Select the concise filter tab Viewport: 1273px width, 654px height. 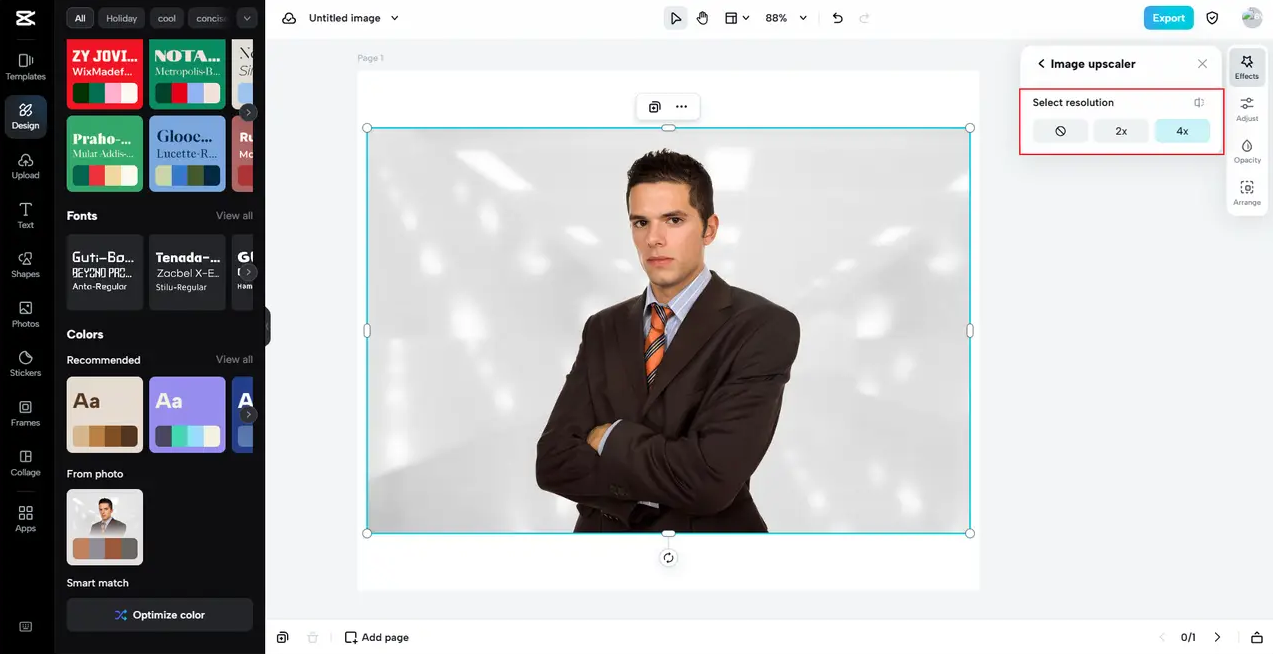[x=210, y=18]
